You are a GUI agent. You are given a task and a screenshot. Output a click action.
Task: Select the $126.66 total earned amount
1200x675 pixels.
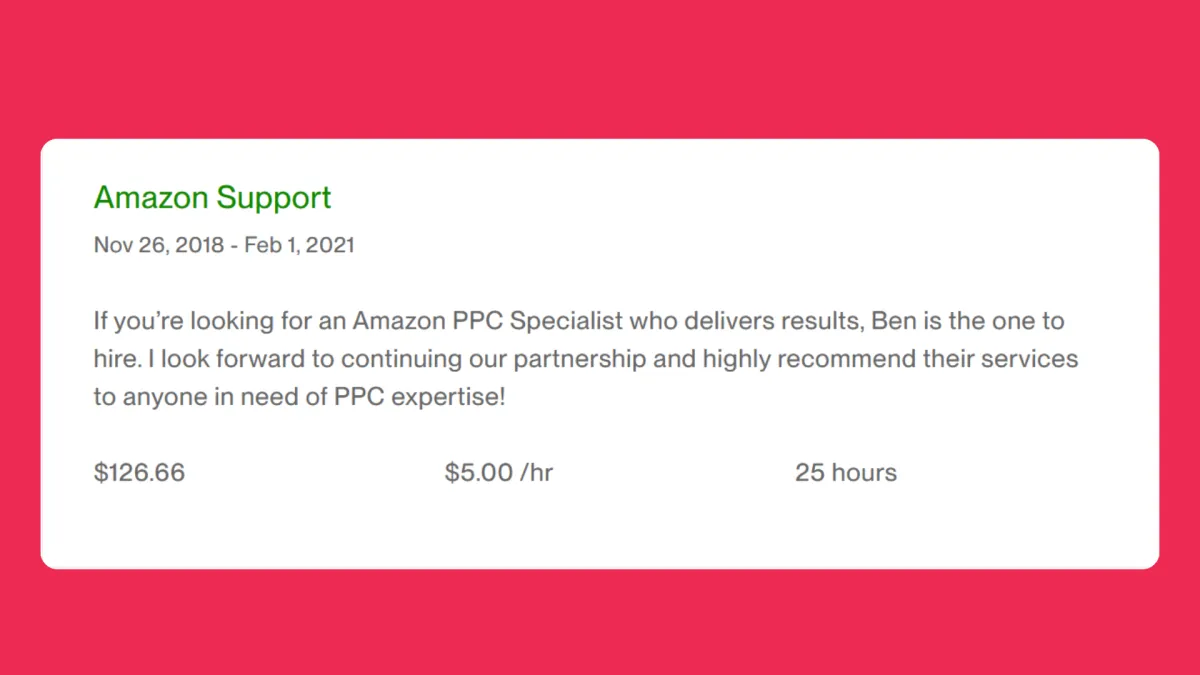pyautogui.click(x=139, y=473)
